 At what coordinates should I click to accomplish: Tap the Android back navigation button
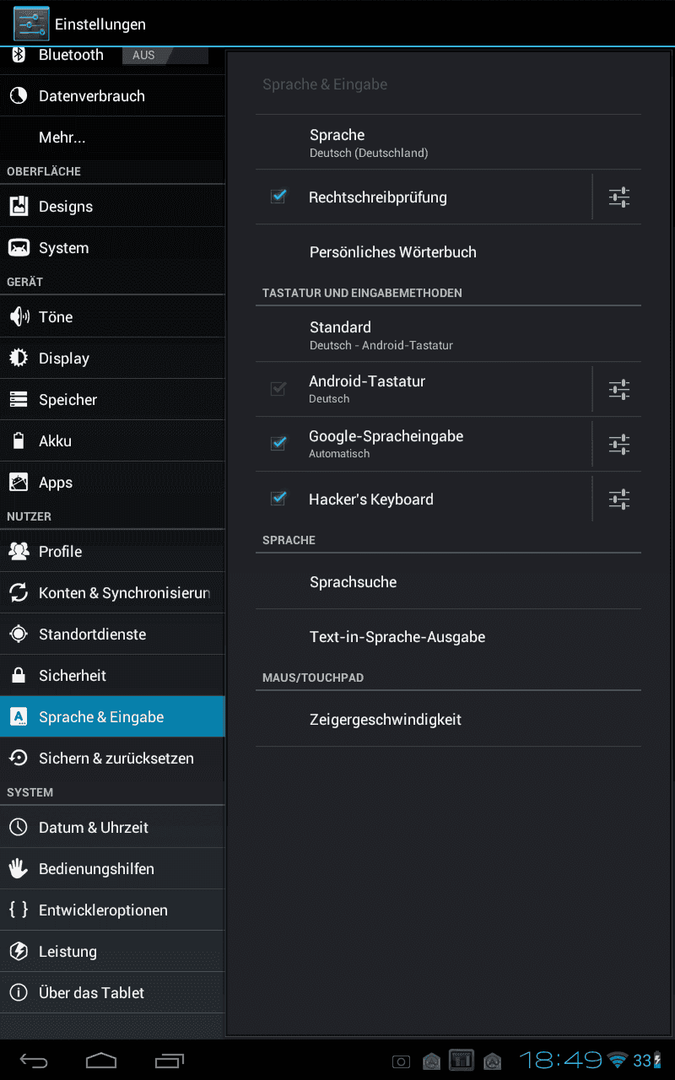[33, 1060]
